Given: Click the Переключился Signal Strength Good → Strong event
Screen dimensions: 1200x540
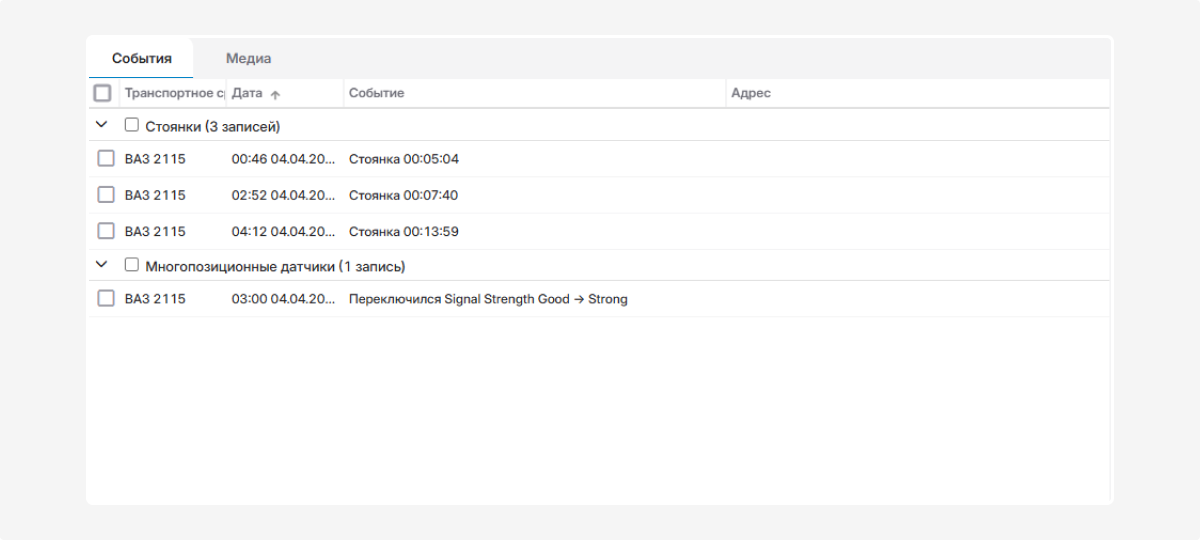Looking at the screenshot, I should coord(488,299).
